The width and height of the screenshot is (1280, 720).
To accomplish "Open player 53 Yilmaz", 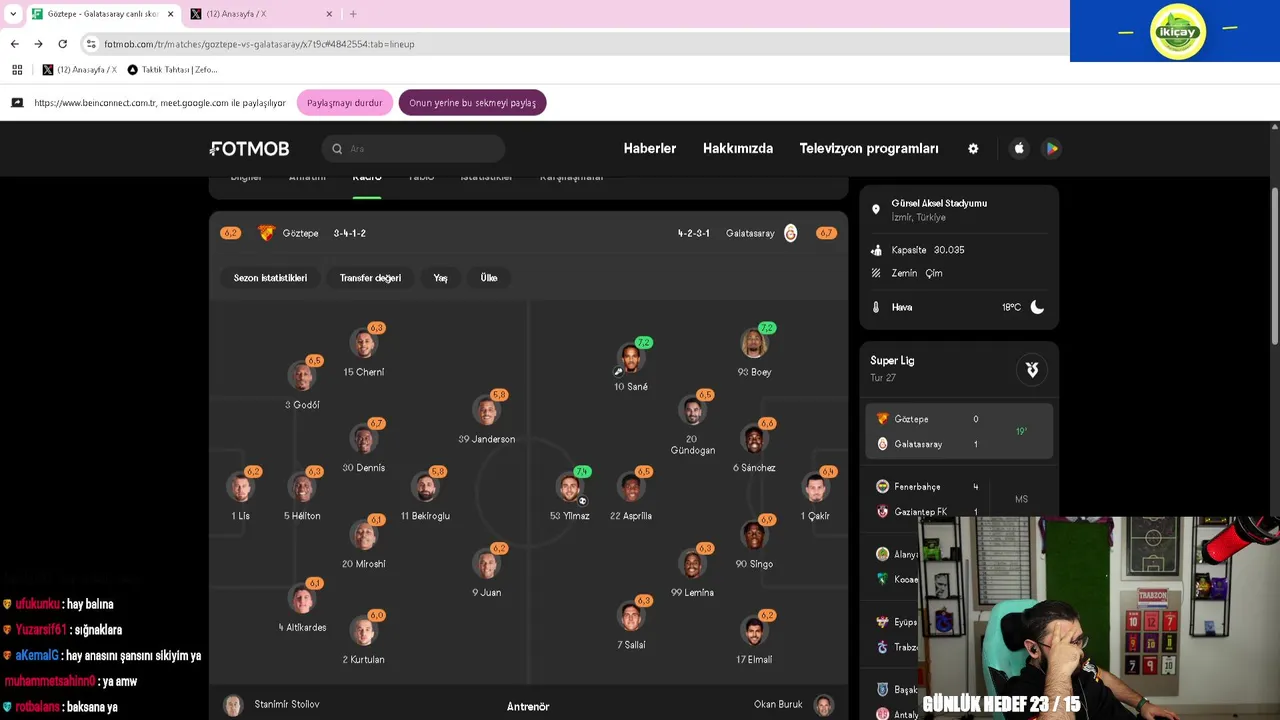I will (x=570, y=494).
